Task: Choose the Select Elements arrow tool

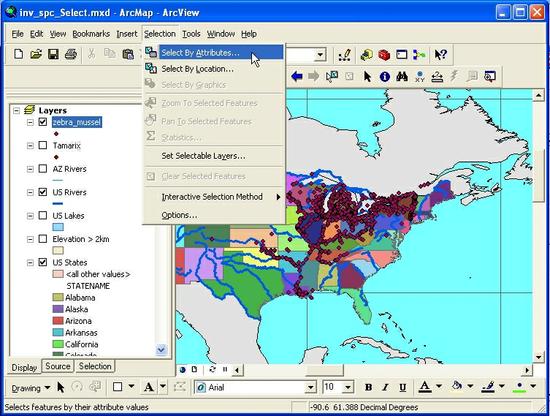Action: [367, 76]
